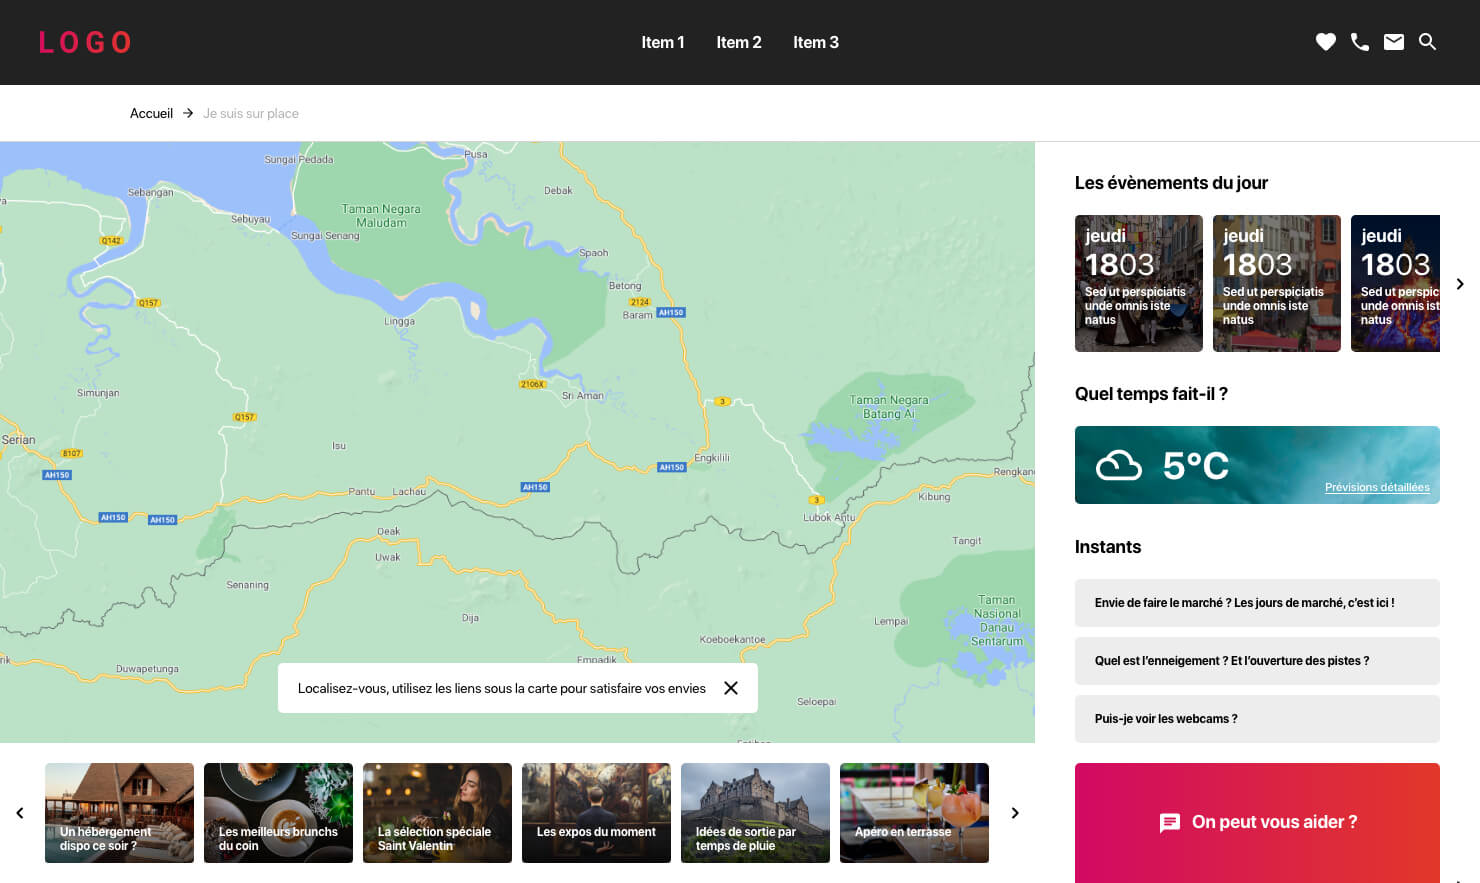The image size is (1480, 883).
Task: Open second 'jeudi 1803' event card
Action: (1277, 283)
